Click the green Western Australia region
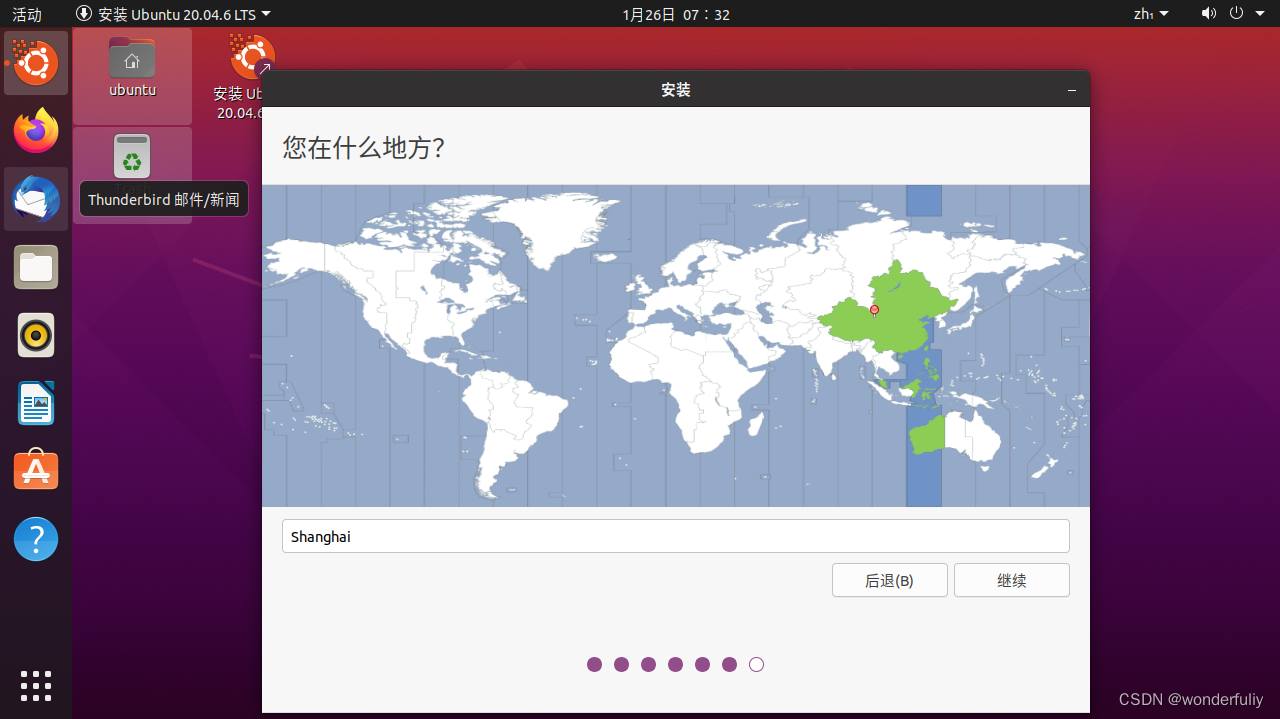Screen dimensions: 1280x719 click(x=927, y=436)
